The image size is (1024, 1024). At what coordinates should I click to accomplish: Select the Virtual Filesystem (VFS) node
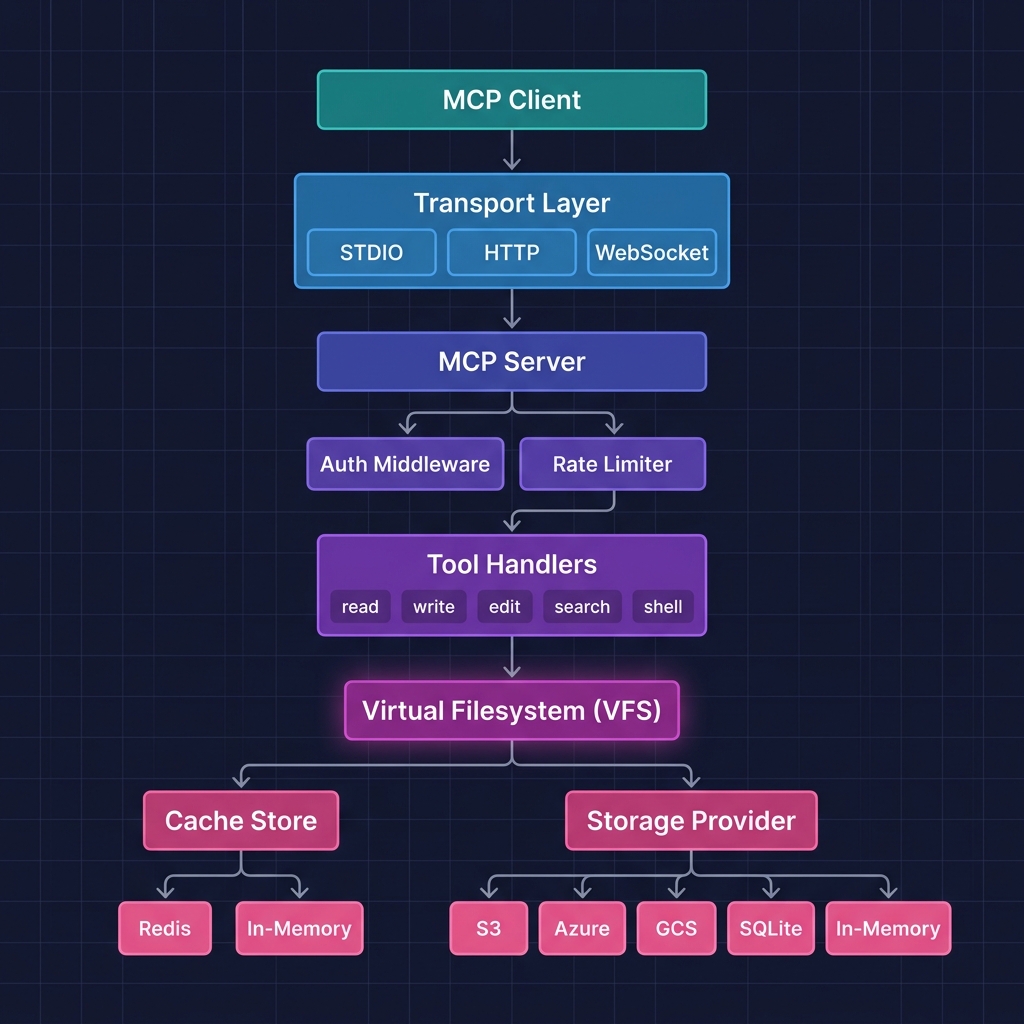click(511, 711)
